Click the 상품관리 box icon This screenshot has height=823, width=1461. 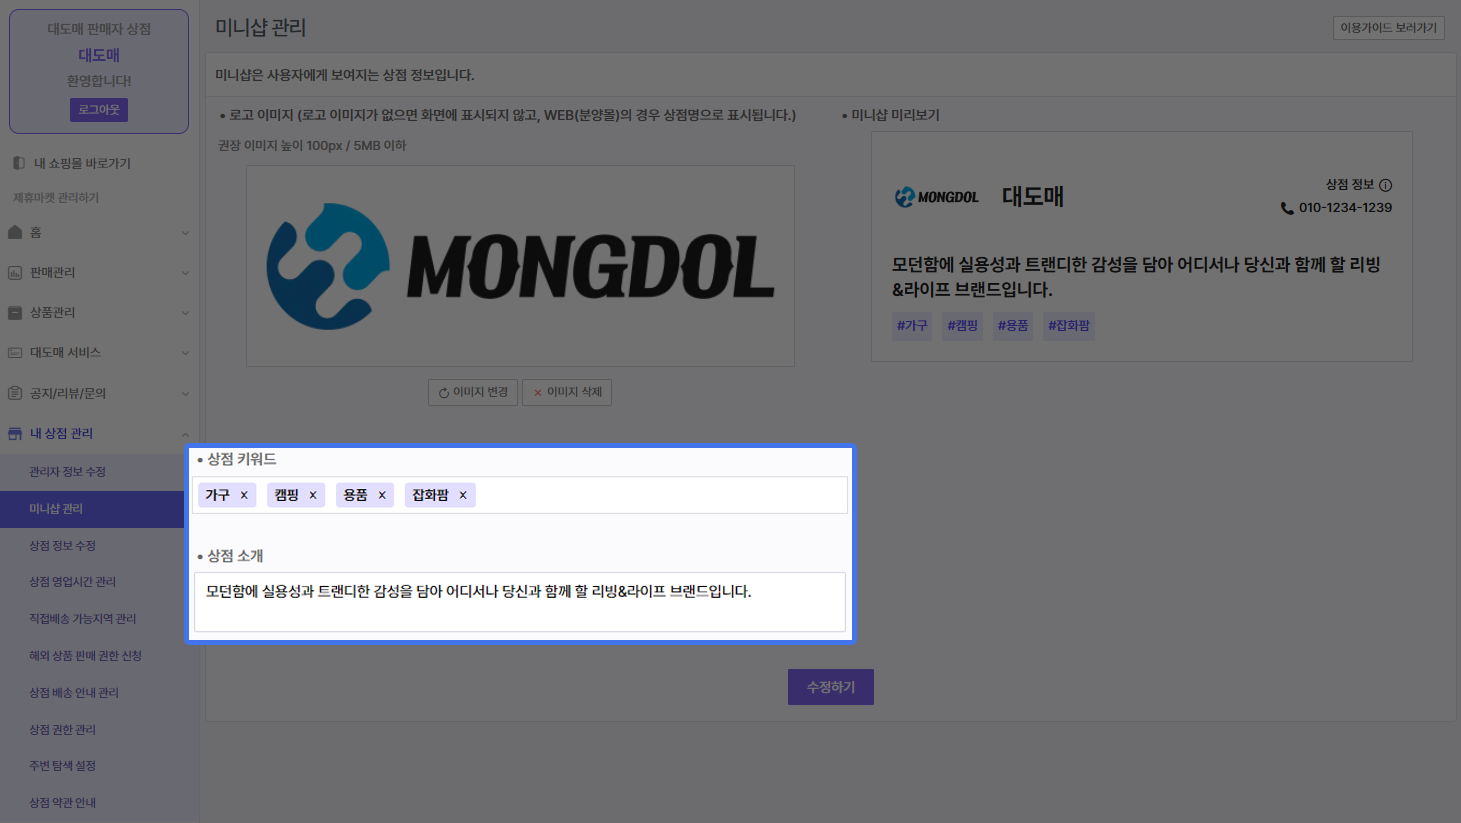pyautogui.click(x=15, y=312)
